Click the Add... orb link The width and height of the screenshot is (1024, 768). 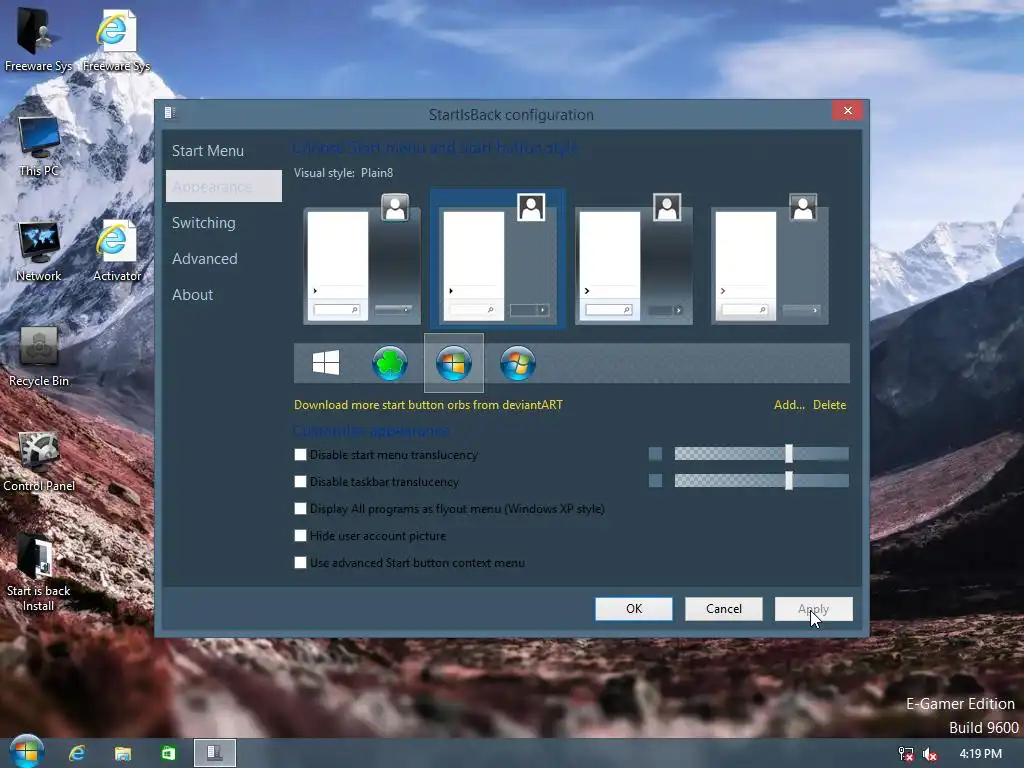click(x=789, y=405)
